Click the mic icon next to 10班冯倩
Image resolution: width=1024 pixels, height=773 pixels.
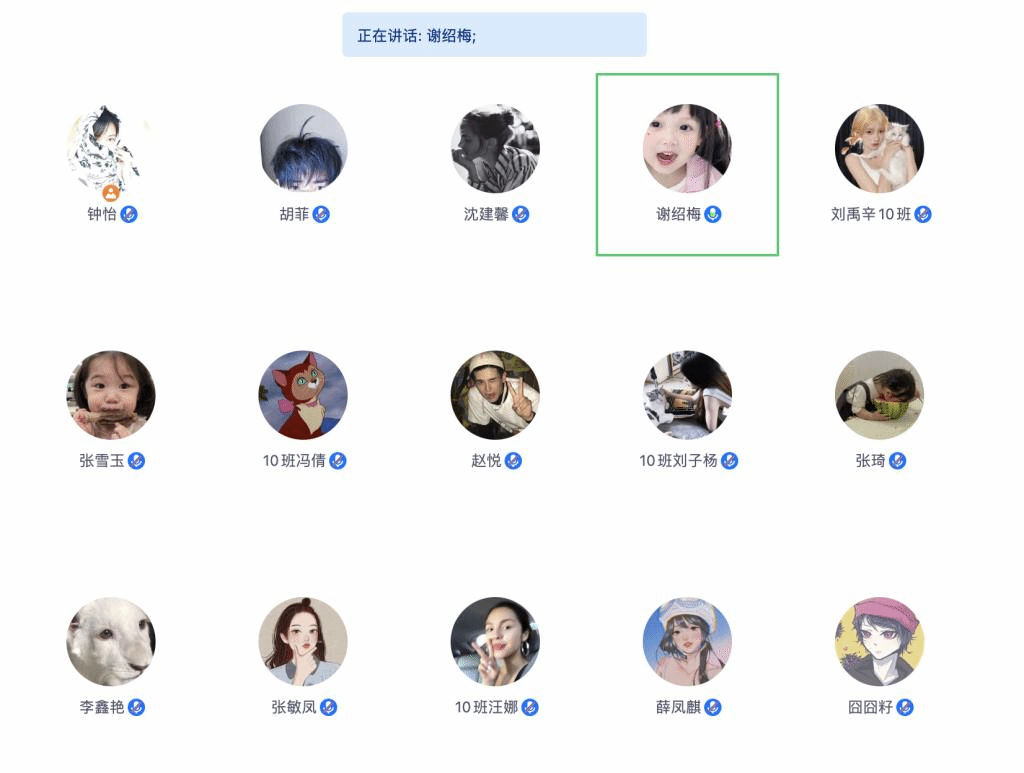(338, 461)
